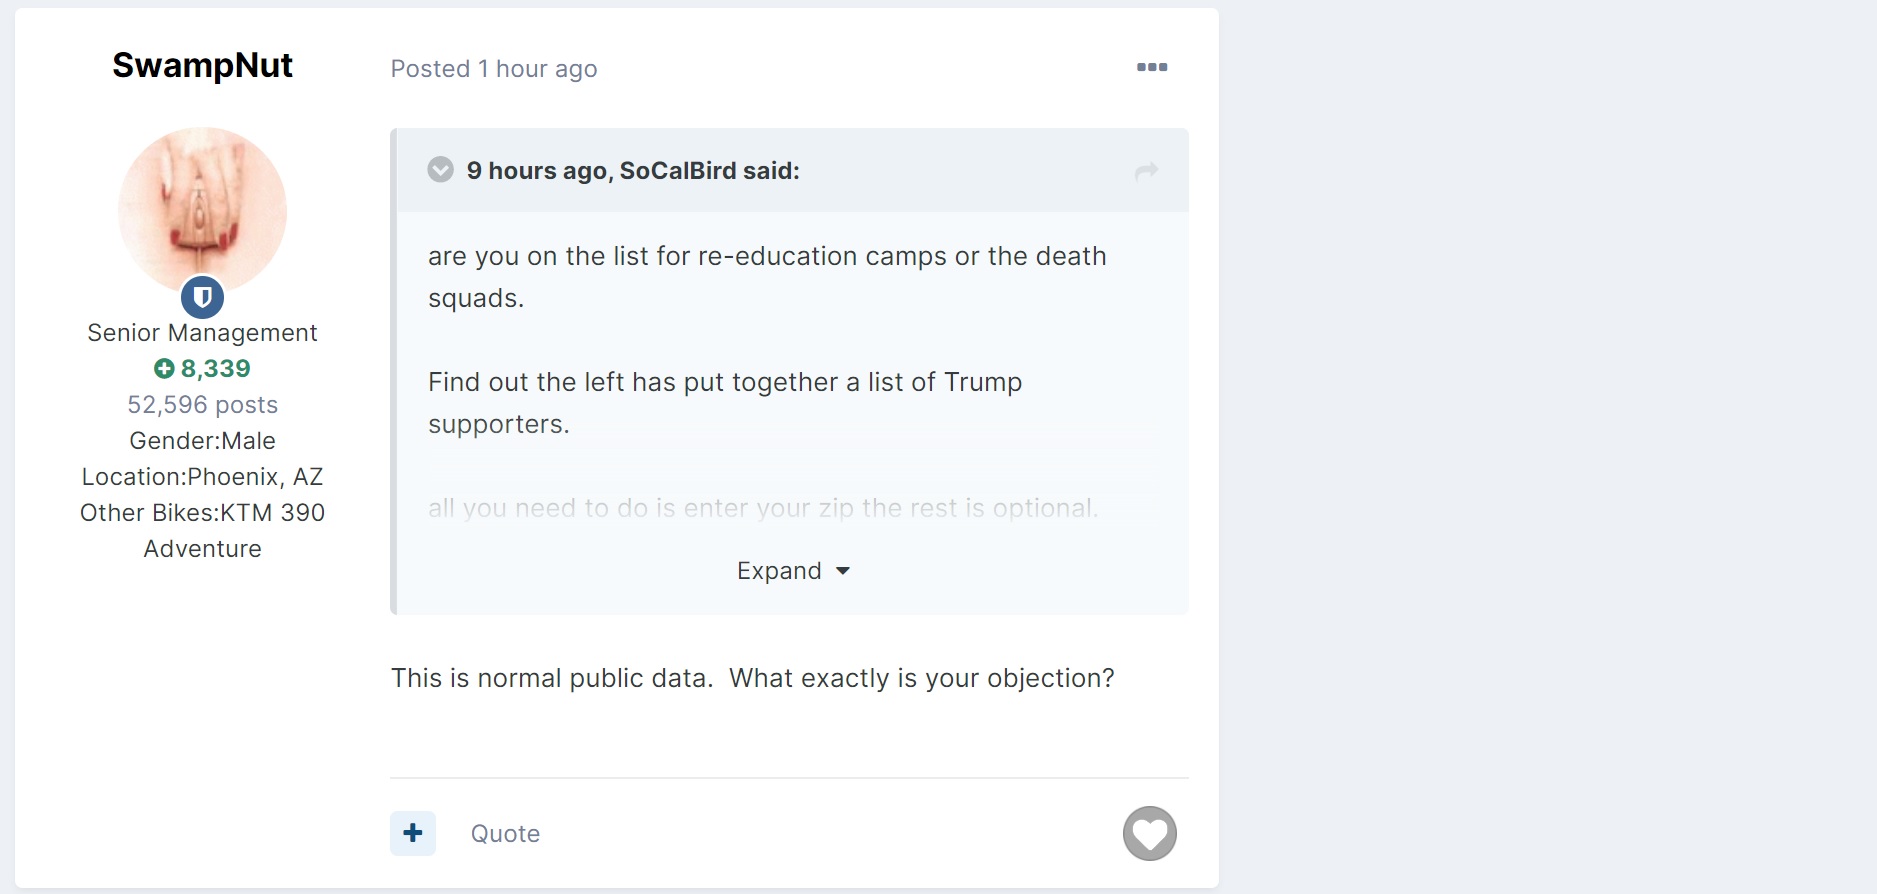This screenshot has width=1877, height=894.
Task: Click the Senior Management group label
Action: point(202,333)
